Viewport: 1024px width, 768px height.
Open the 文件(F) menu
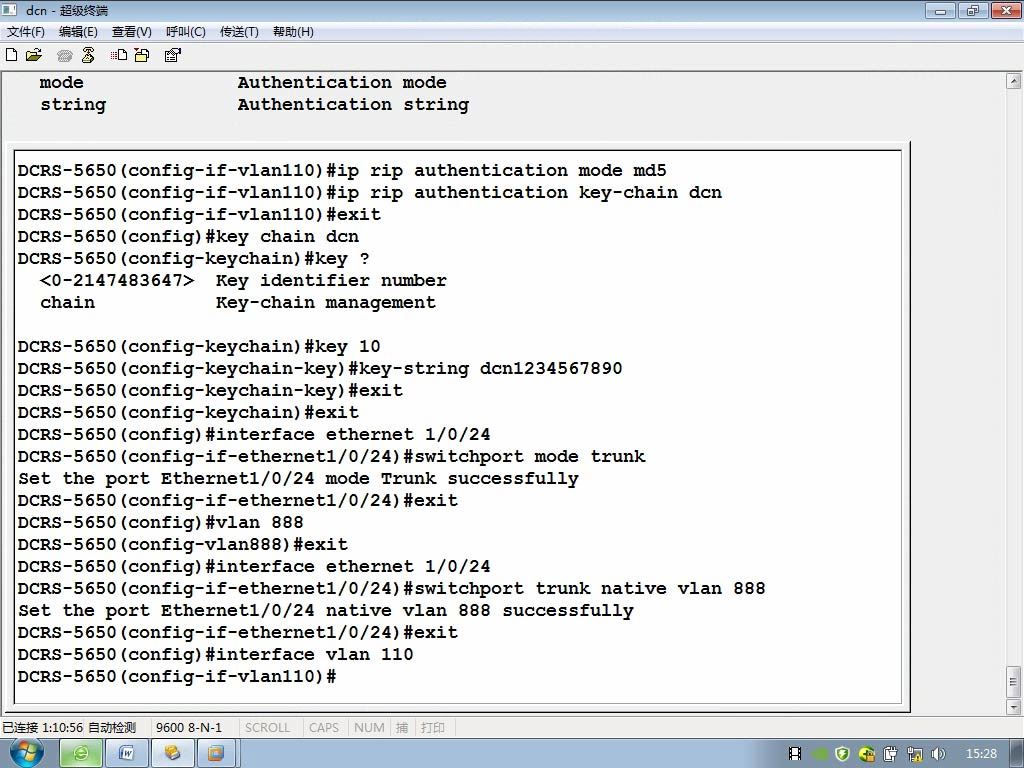click(x=25, y=31)
